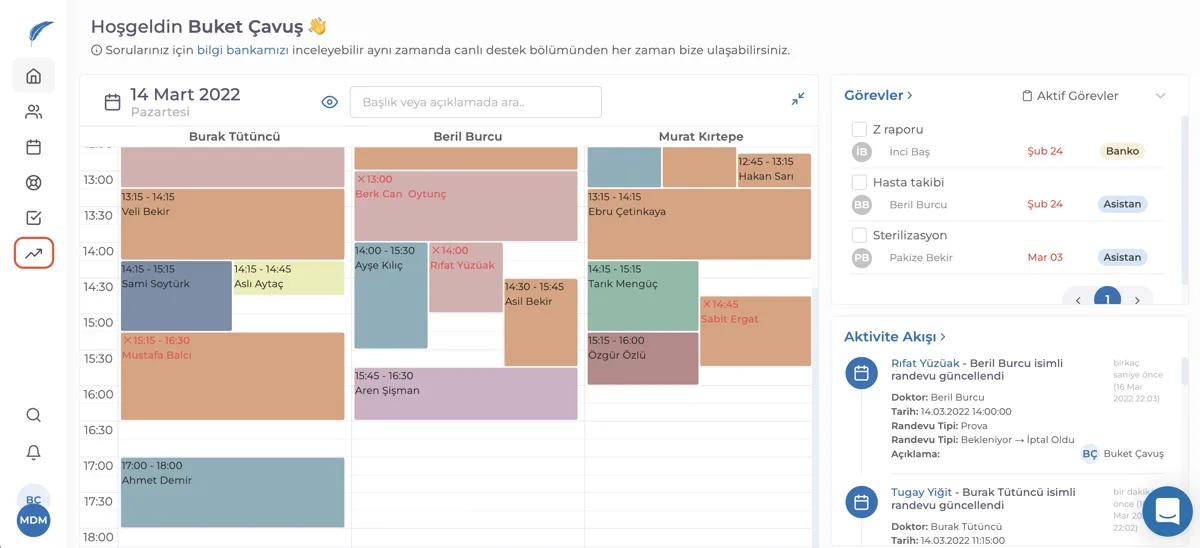The image size is (1200, 548).
Task: Check the Z raporu task checkbox
Action: coord(859,129)
